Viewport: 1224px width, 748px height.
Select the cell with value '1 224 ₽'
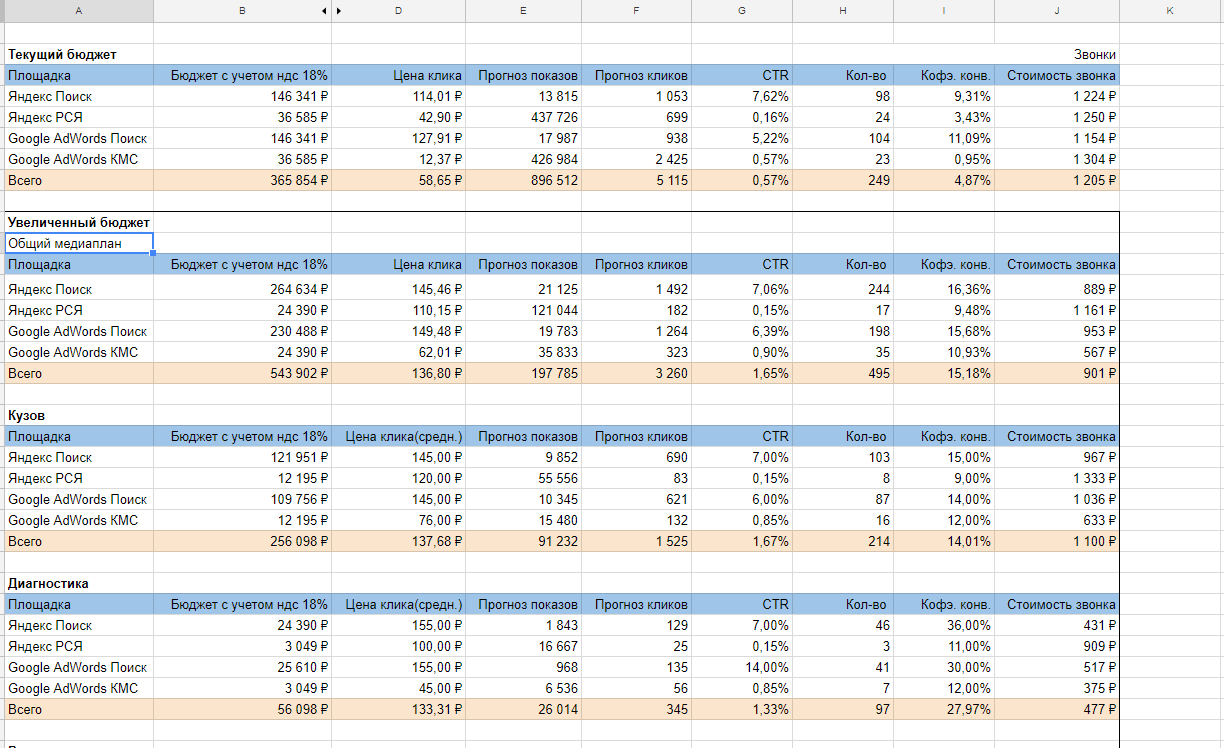point(1057,96)
